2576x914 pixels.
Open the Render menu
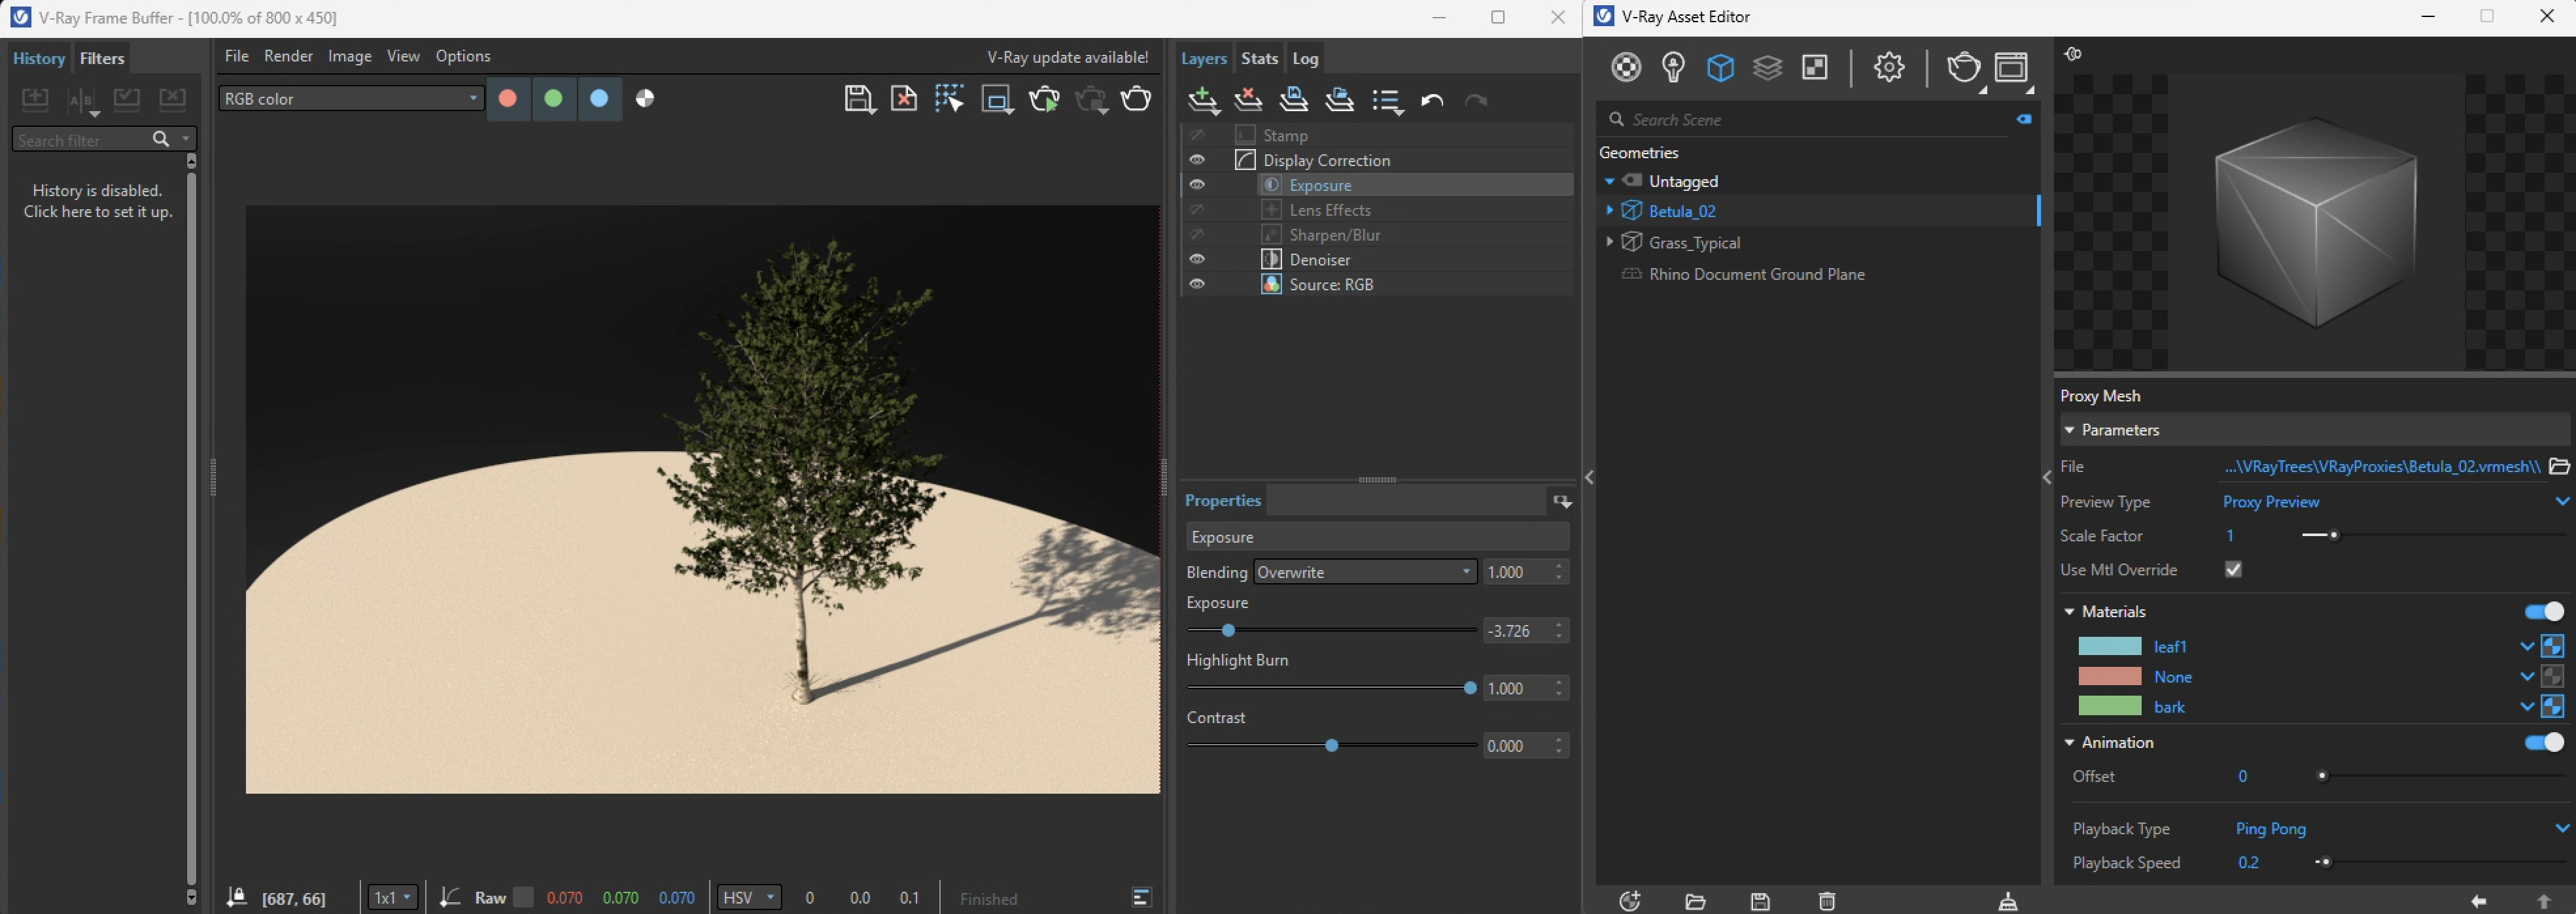288,56
